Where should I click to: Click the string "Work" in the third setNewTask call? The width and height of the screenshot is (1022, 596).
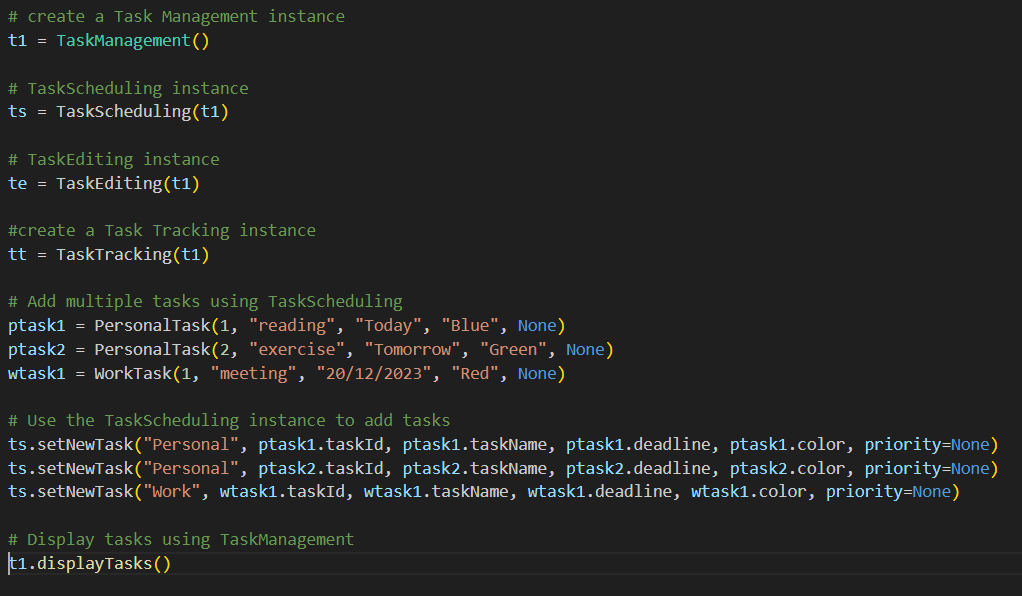point(171,492)
